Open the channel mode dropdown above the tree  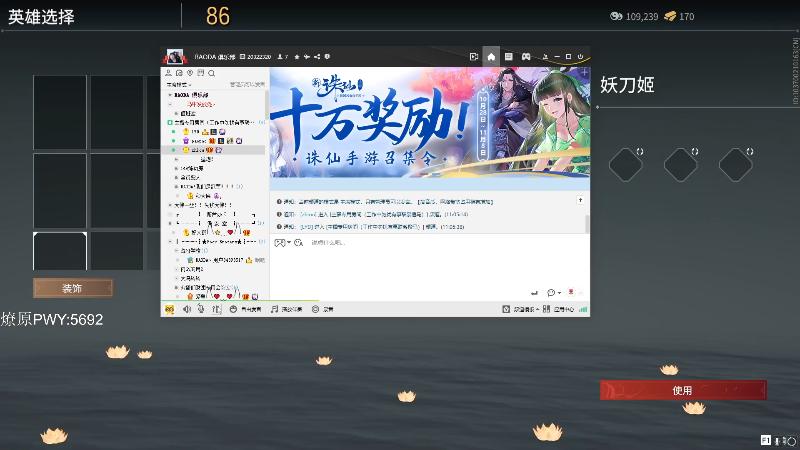click(x=179, y=84)
